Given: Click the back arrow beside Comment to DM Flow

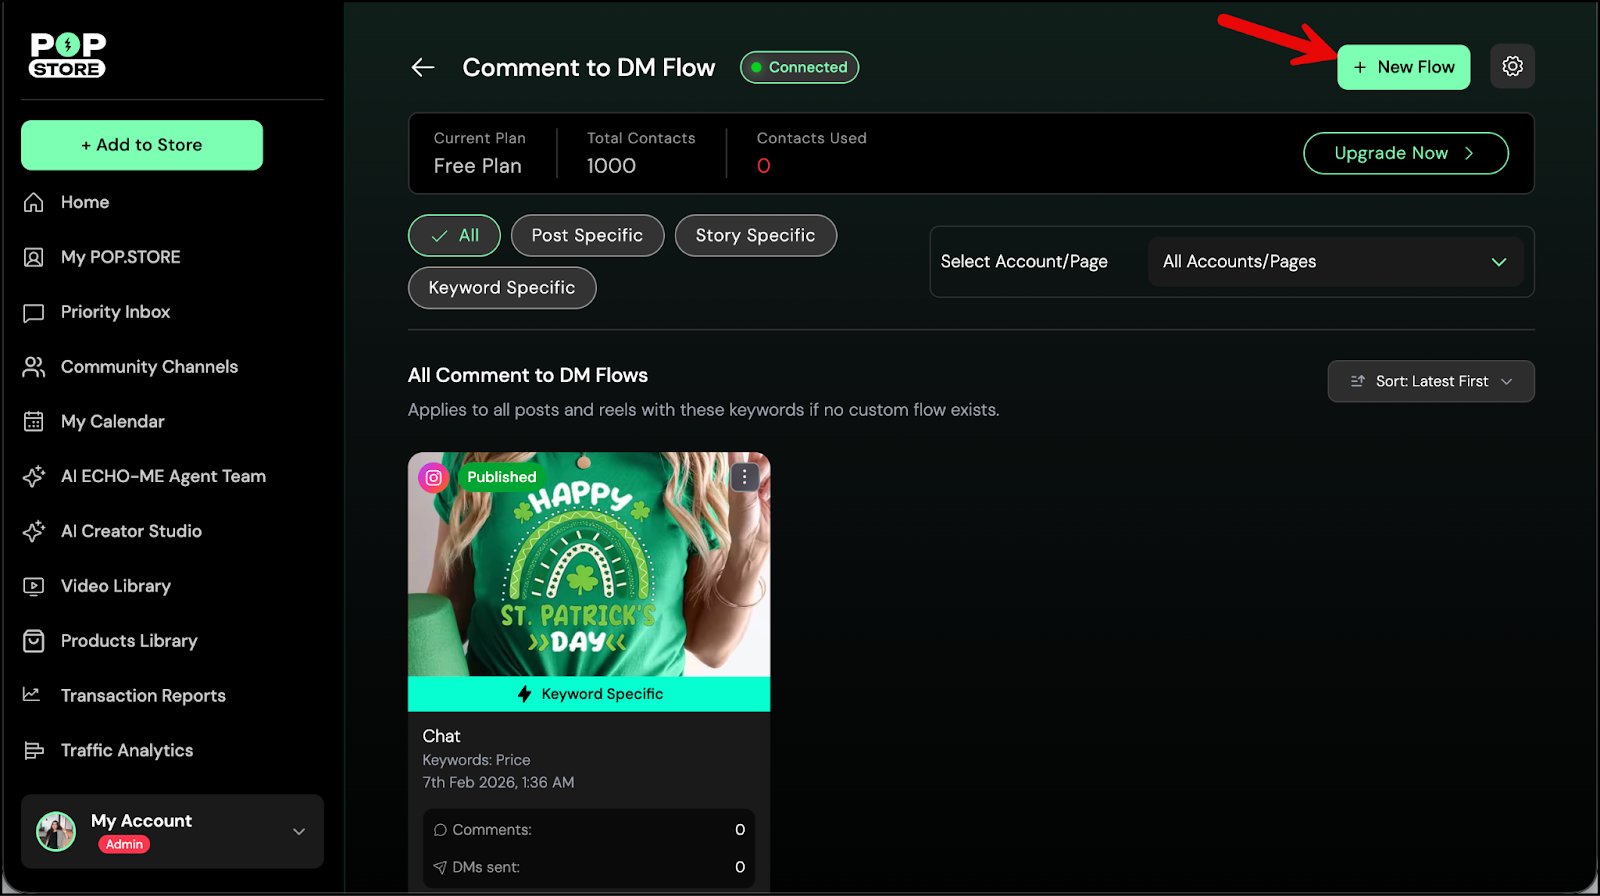Looking at the screenshot, I should (423, 68).
